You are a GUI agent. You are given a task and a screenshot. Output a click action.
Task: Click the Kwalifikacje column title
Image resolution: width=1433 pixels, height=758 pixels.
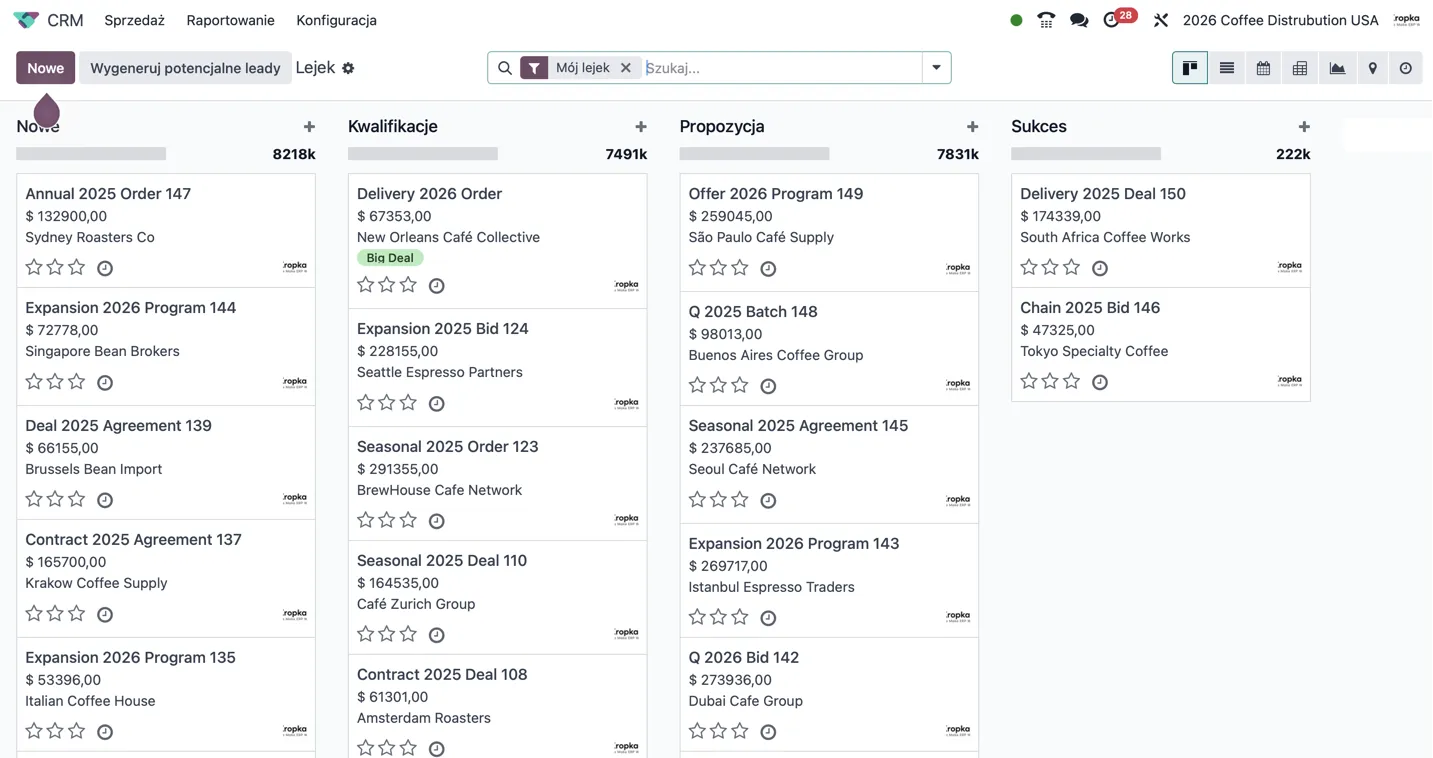tap(393, 126)
